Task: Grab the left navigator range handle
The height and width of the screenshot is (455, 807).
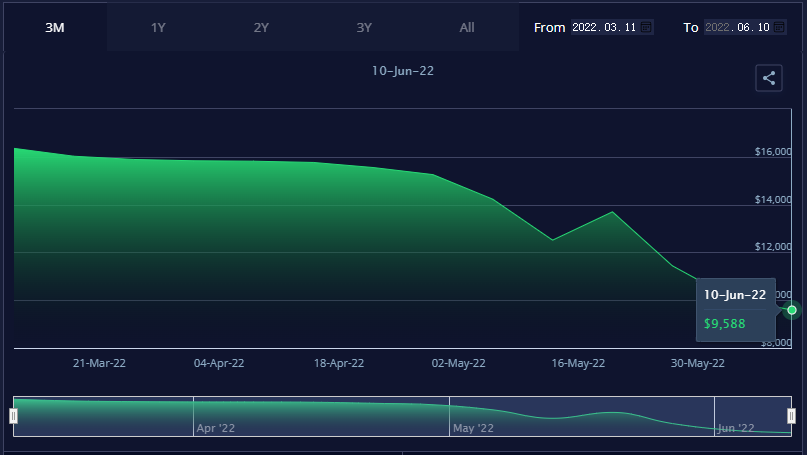Action: (14, 416)
